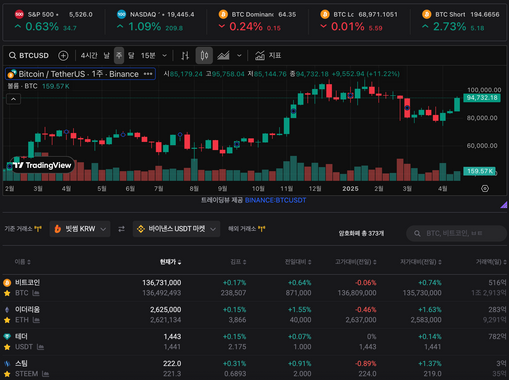The height and width of the screenshot is (380, 509).
Task: Select the 달 (month) timeframe
Action: click(131, 55)
